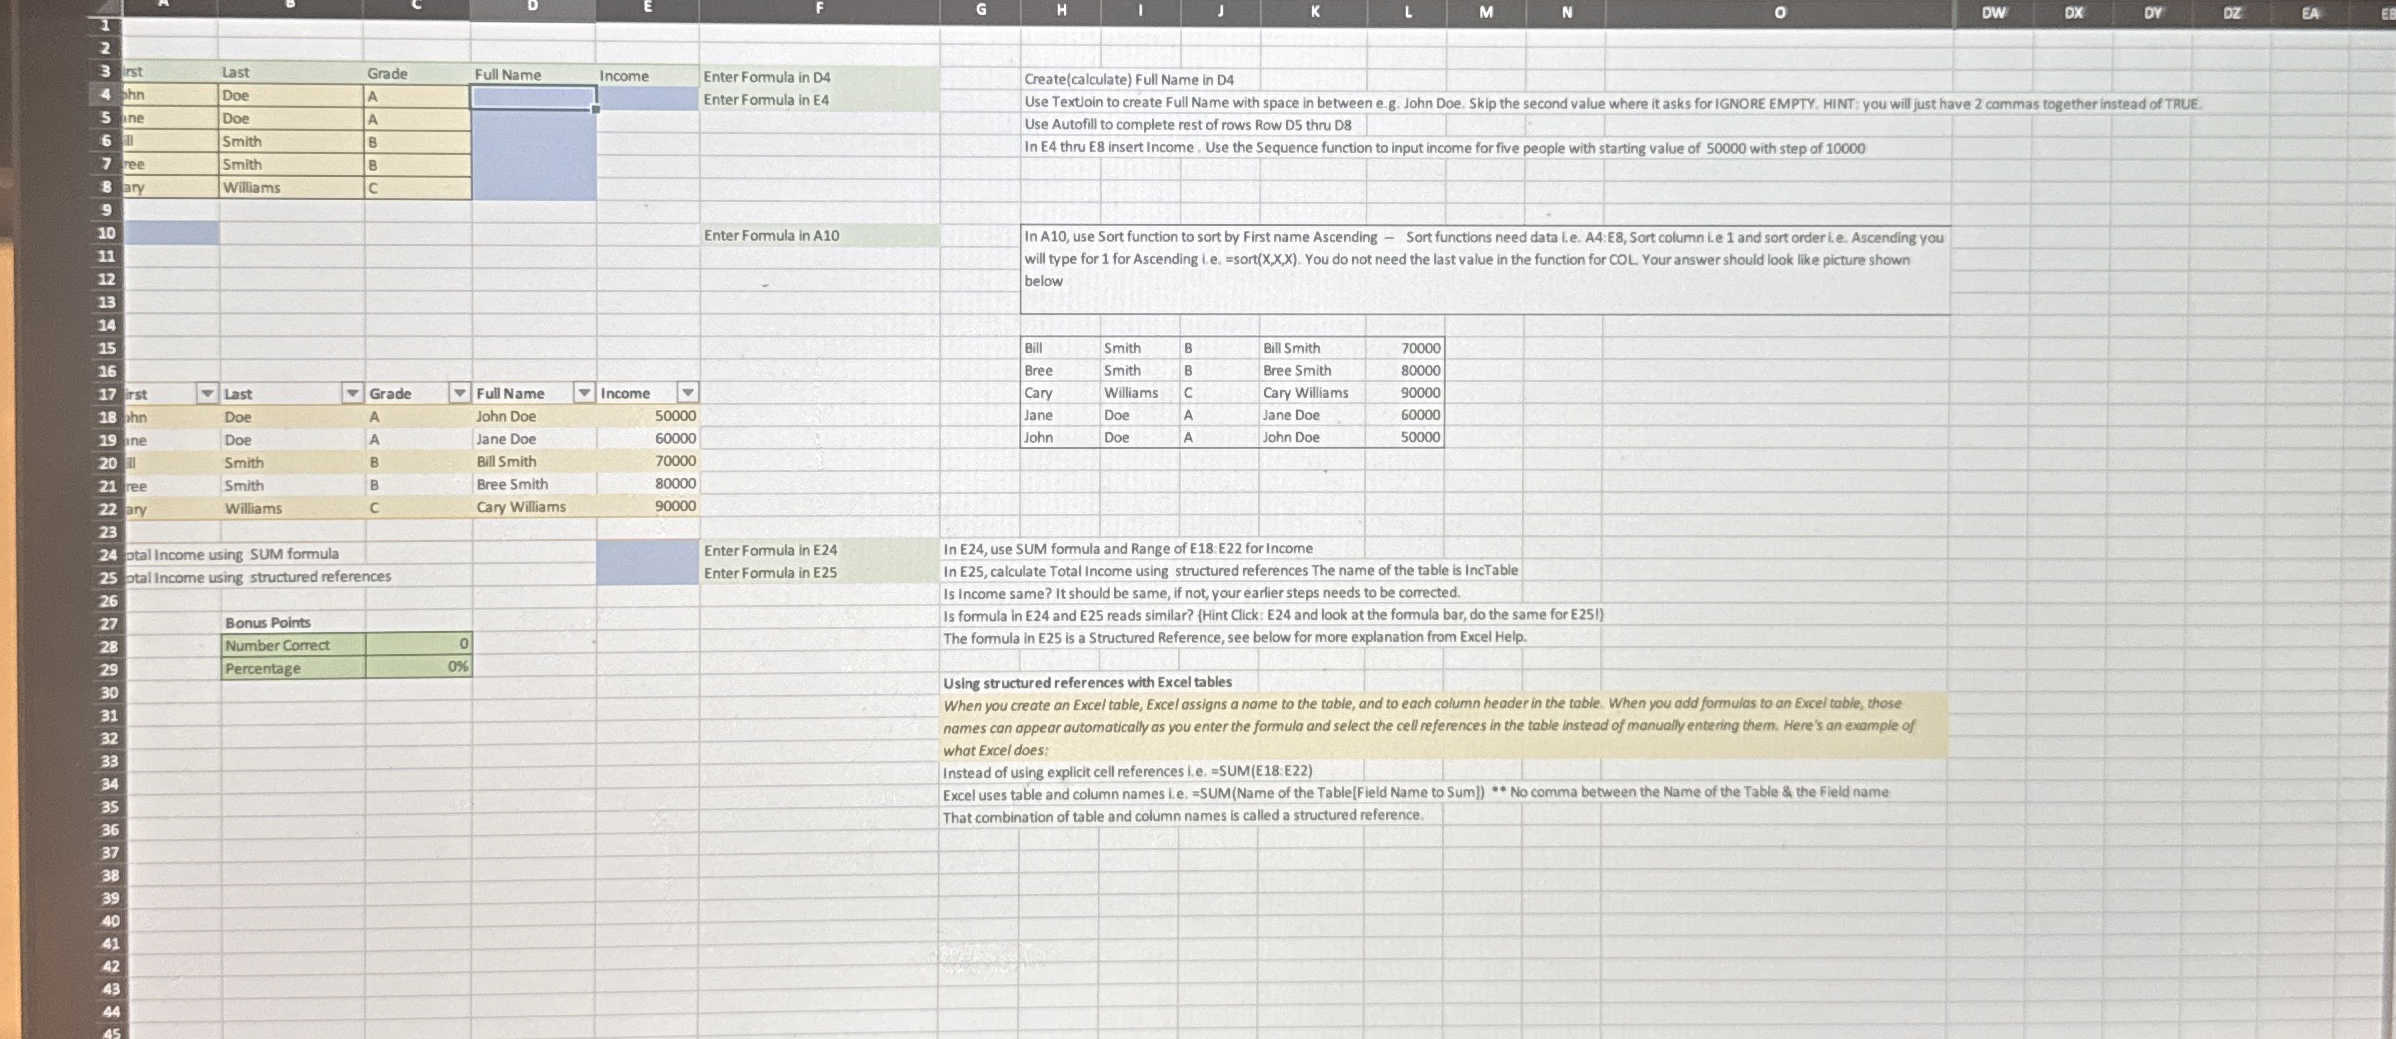The height and width of the screenshot is (1039, 2396).
Task: Select cell E21 showing 80000
Action: pos(648,483)
